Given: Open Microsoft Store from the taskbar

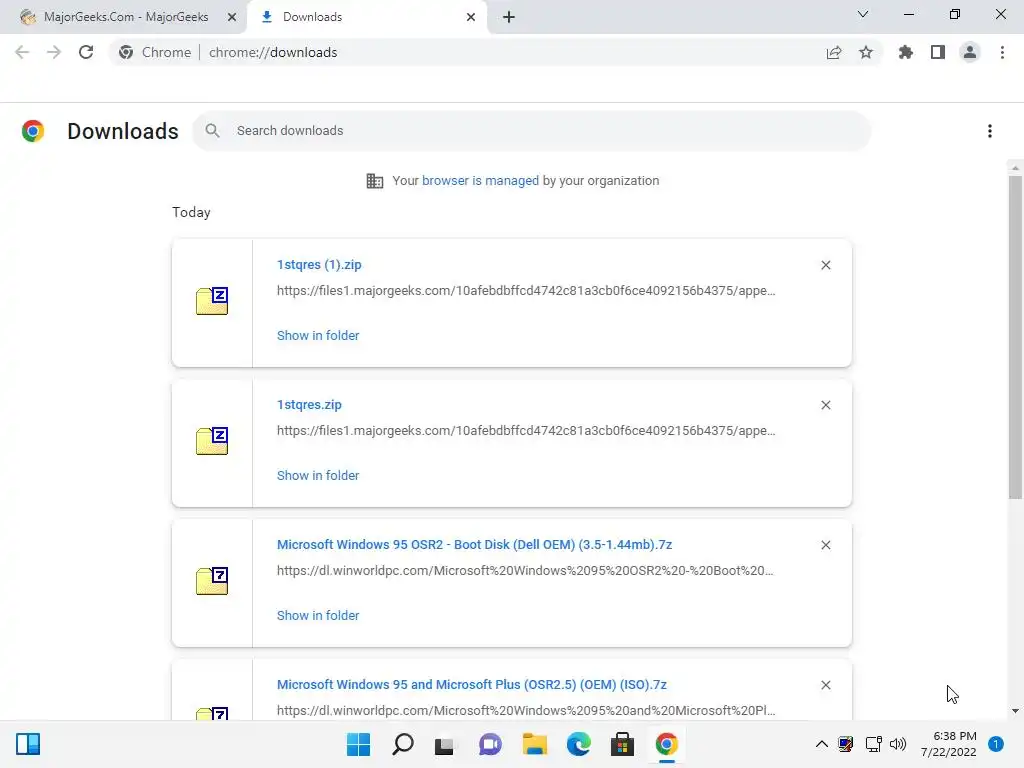Looking at the screenshot, I should tap(622, 744).
